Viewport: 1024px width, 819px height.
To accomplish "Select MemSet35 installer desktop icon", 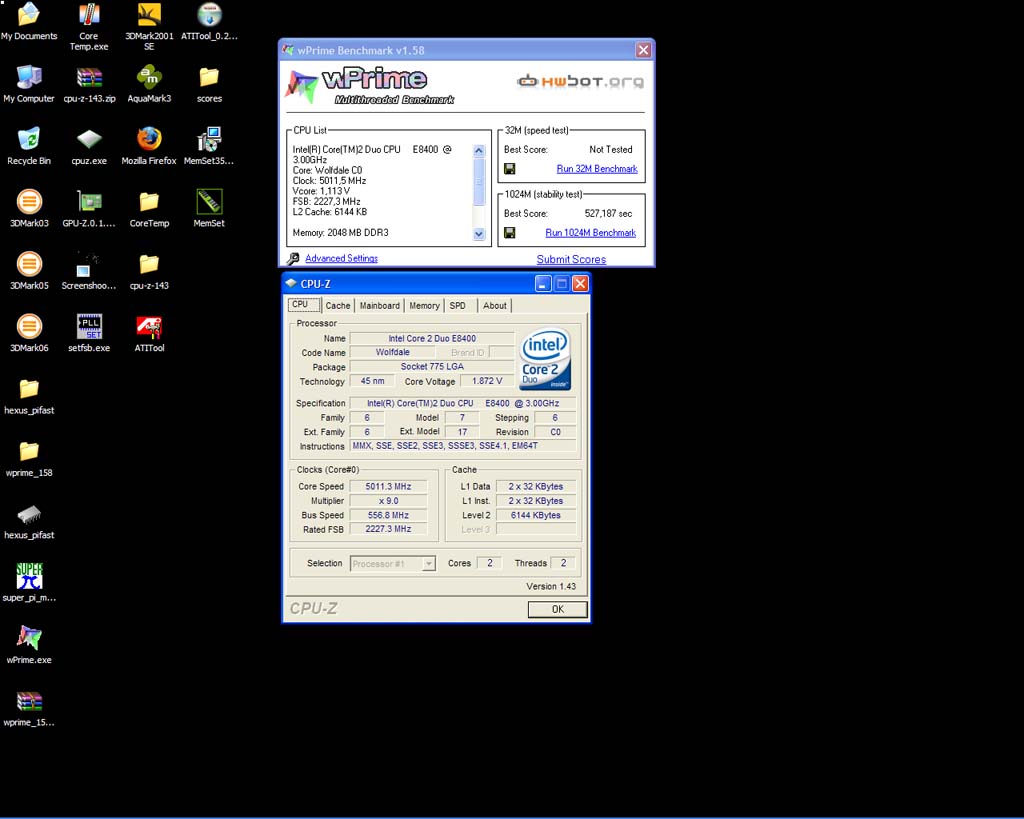I will tap(209, 146).
